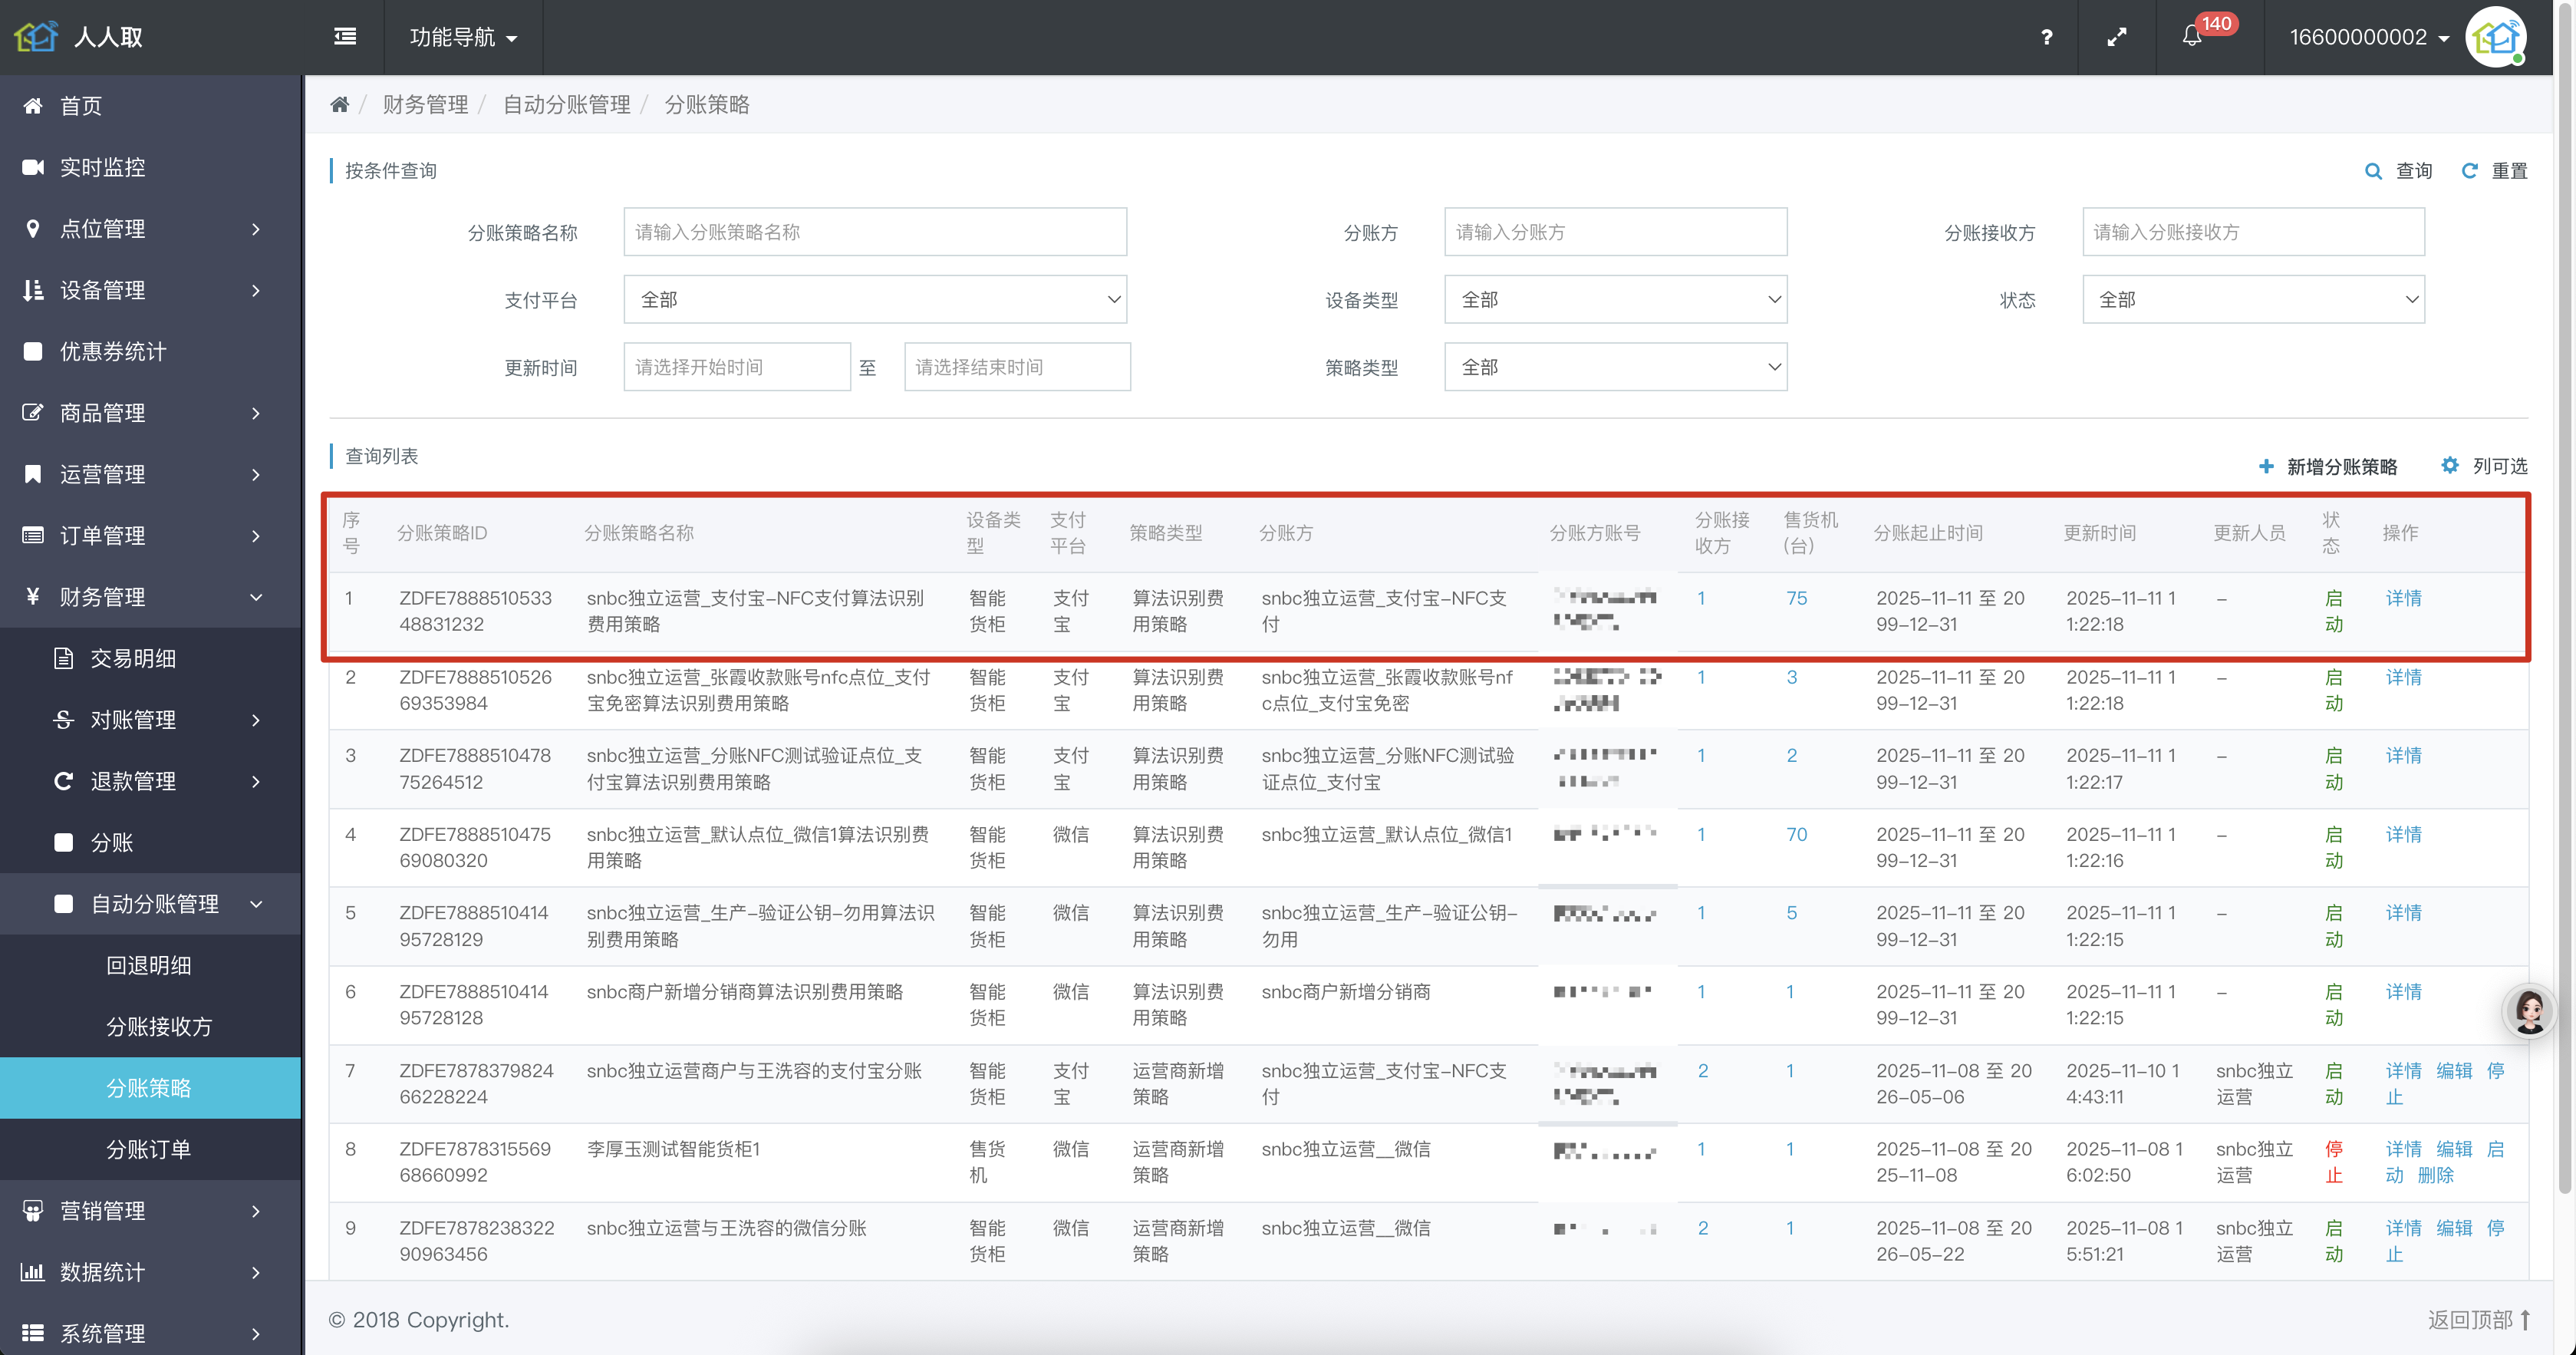Click 详情 link for row 1
The image size is (2576, 1355).
click(x=2403, y=598)
